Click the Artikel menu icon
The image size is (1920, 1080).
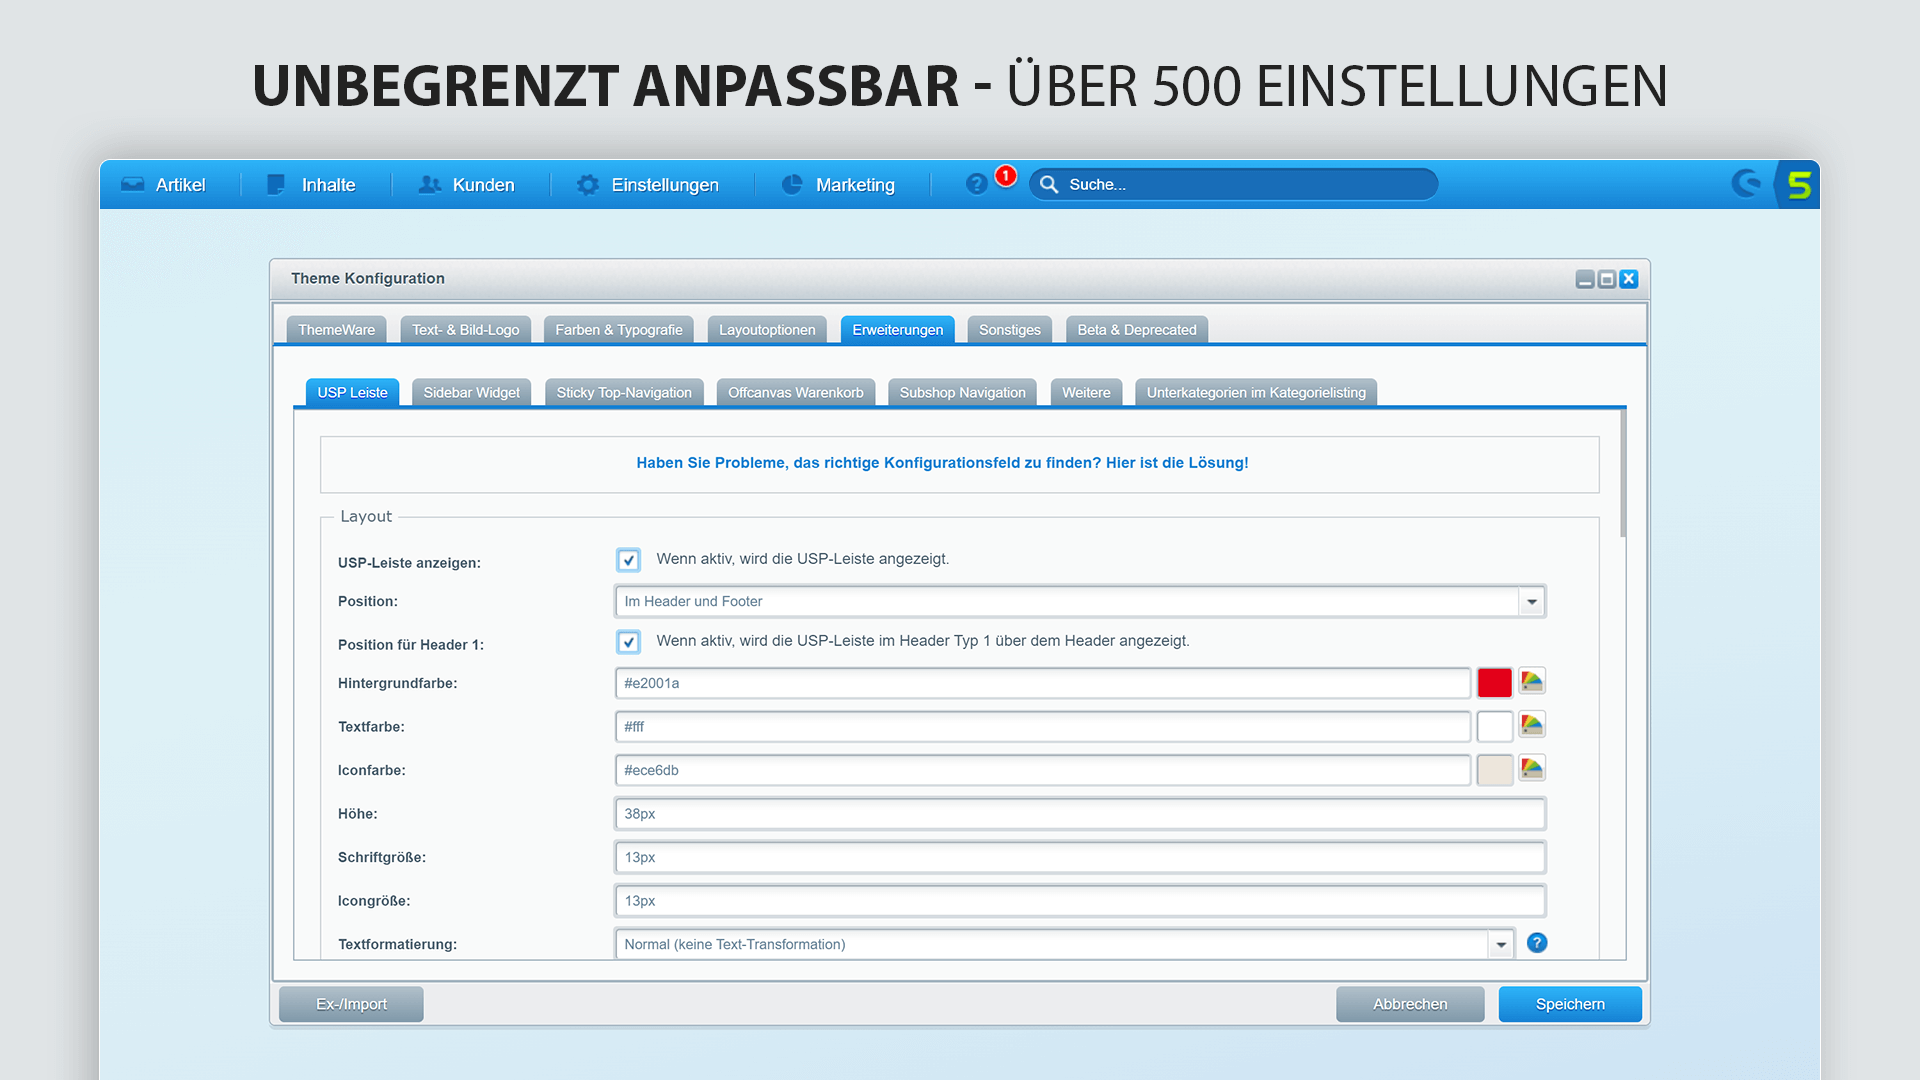pos(132,185)
